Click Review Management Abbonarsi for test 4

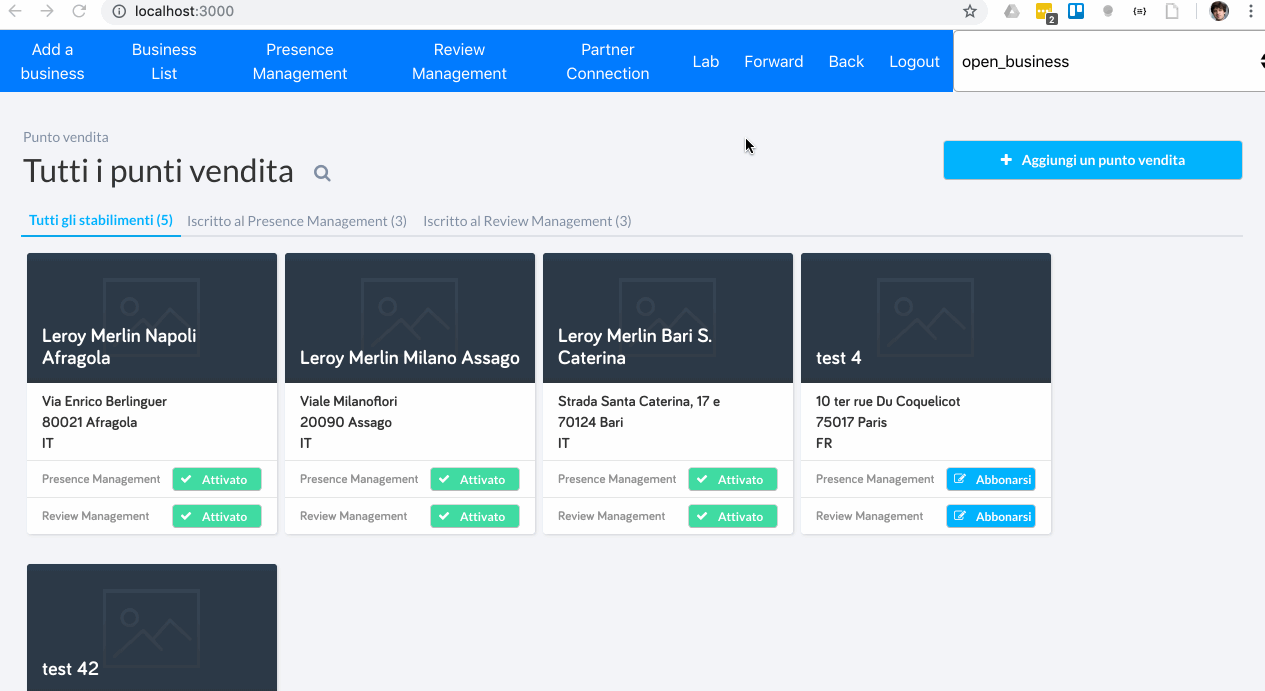[991, 516]
